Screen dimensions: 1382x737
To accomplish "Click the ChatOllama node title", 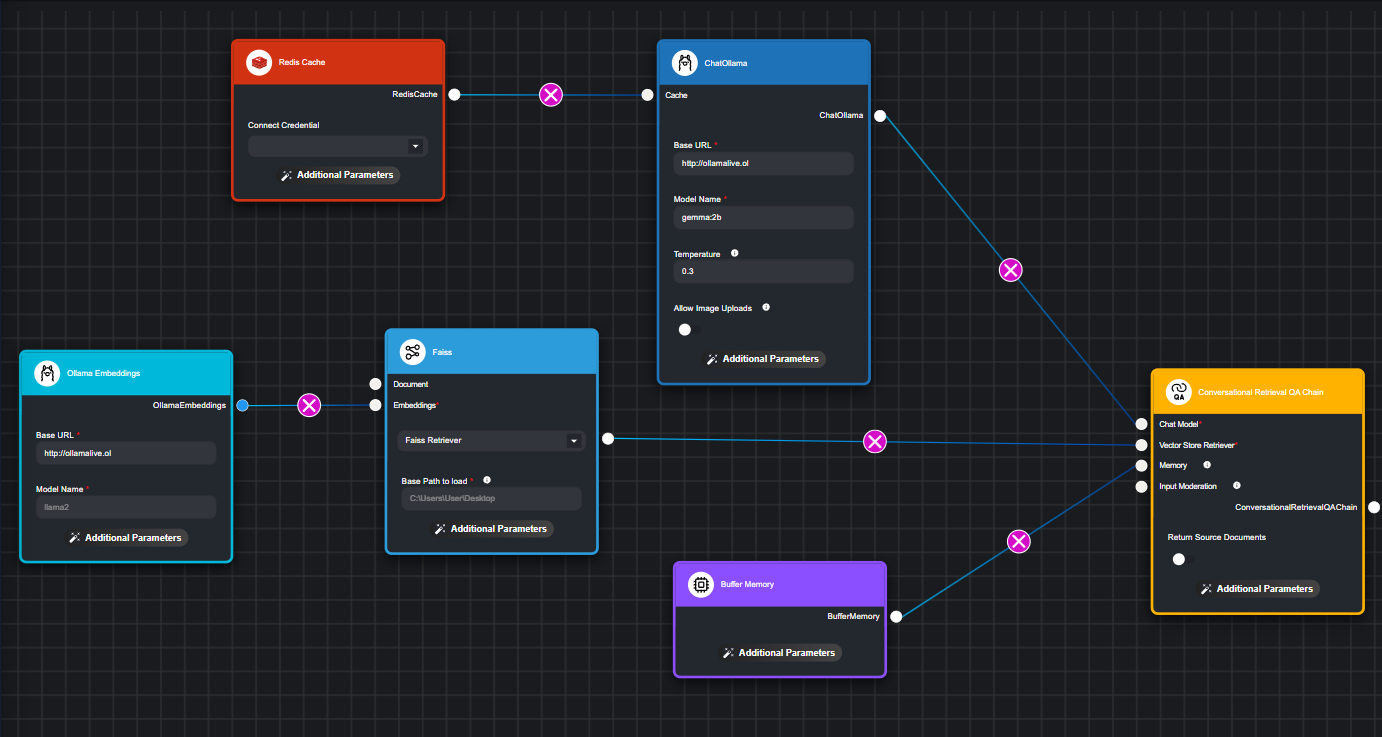I will [726, 63].
